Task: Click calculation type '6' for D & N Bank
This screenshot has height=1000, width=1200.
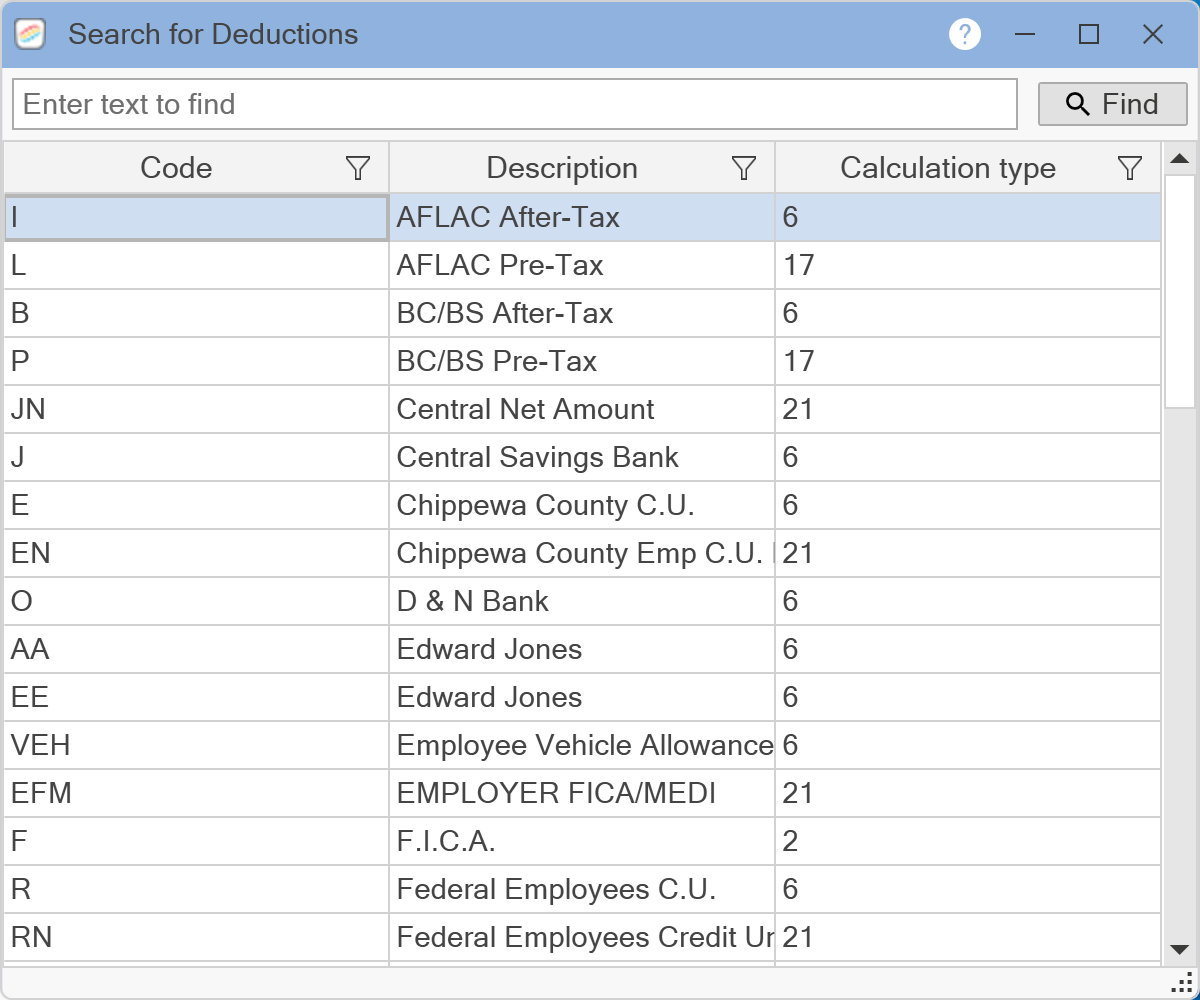Action: 968,601
